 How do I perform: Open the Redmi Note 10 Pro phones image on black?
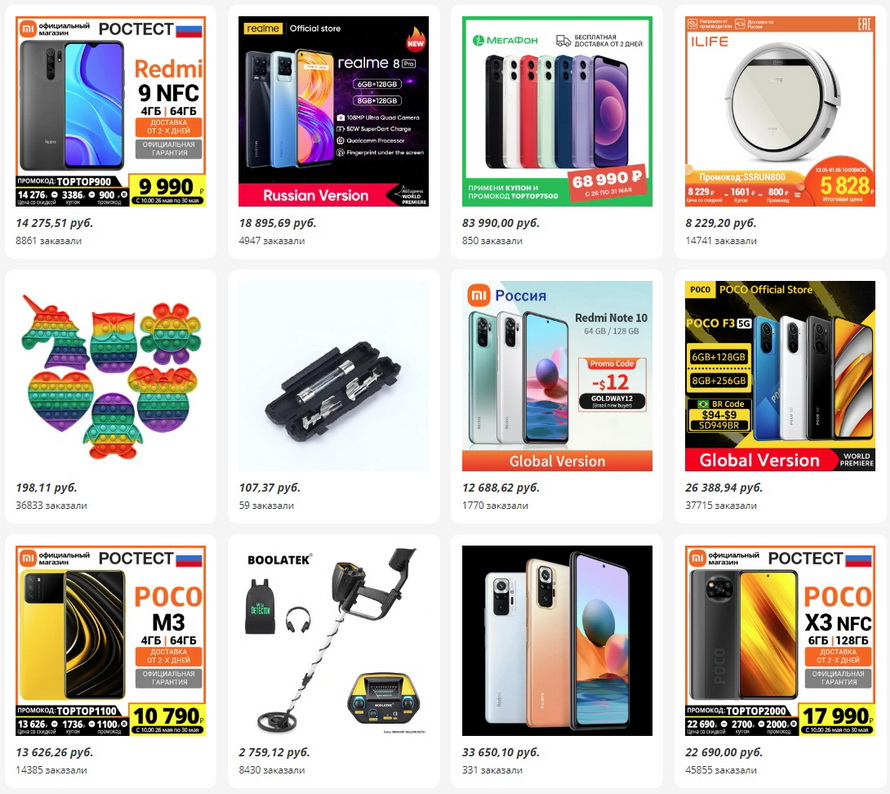557,641
